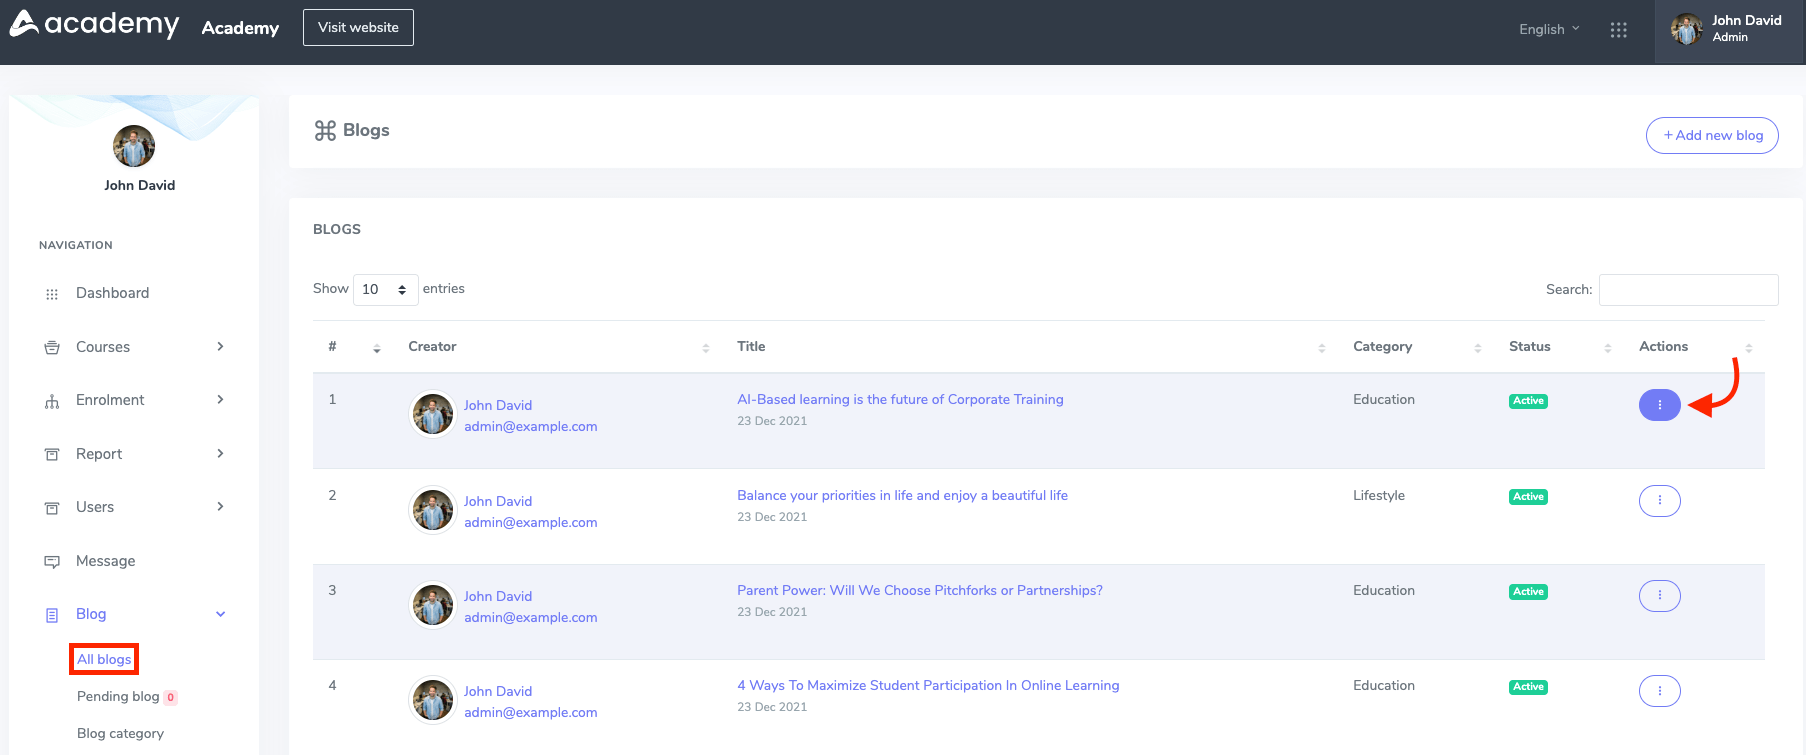This screenshot has width=1806, height=755.
Task: Go to Blog category submenu item
Action: click(120, 733)
